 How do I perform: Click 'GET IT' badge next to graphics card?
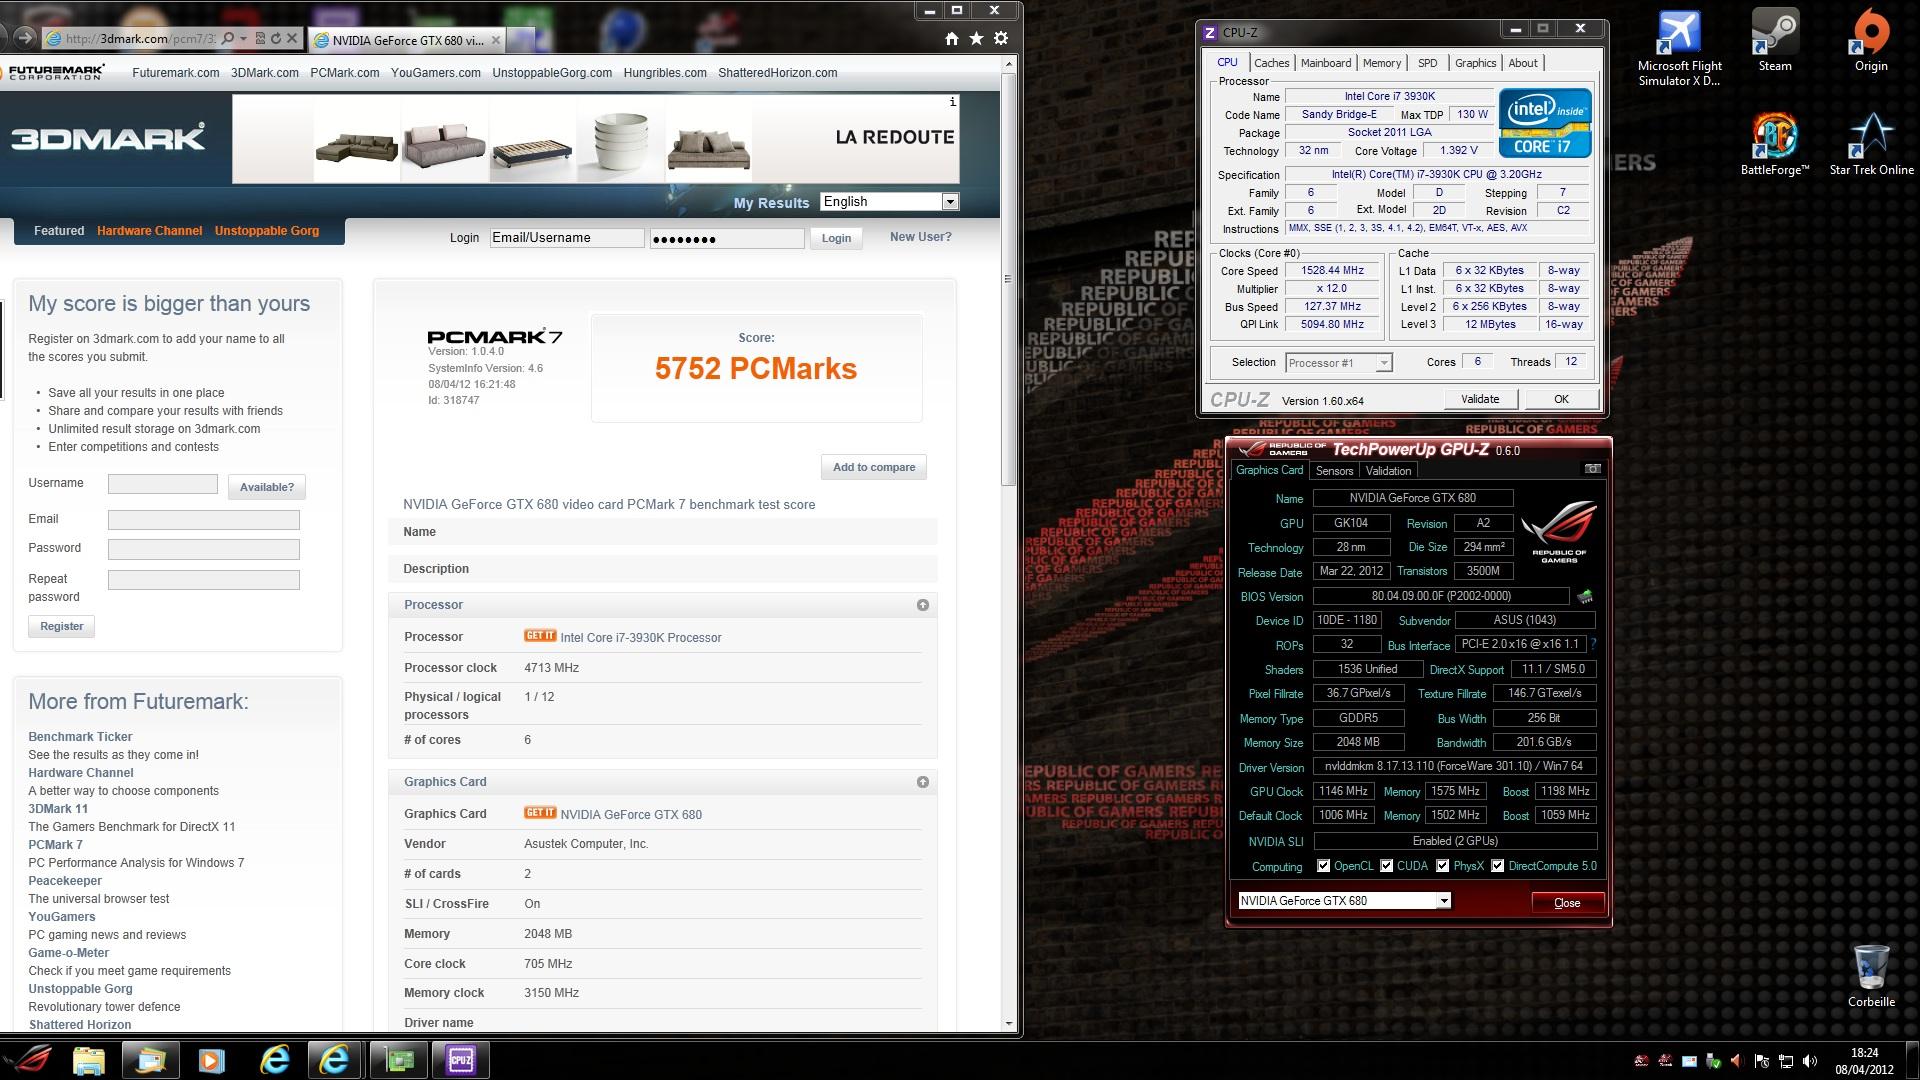(x=540, y=813)
